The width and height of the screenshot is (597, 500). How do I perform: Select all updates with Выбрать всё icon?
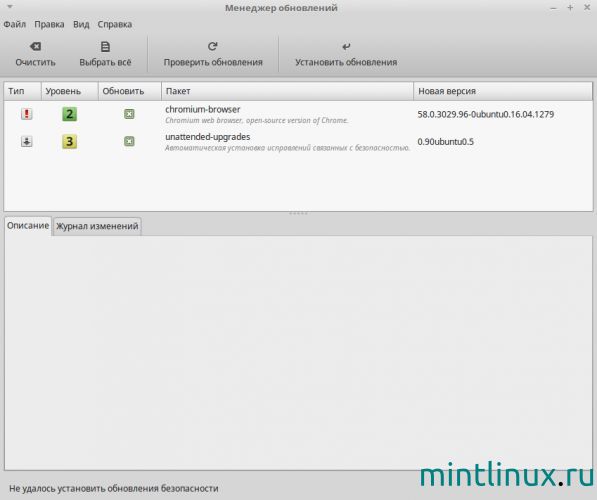coord(105,46)
